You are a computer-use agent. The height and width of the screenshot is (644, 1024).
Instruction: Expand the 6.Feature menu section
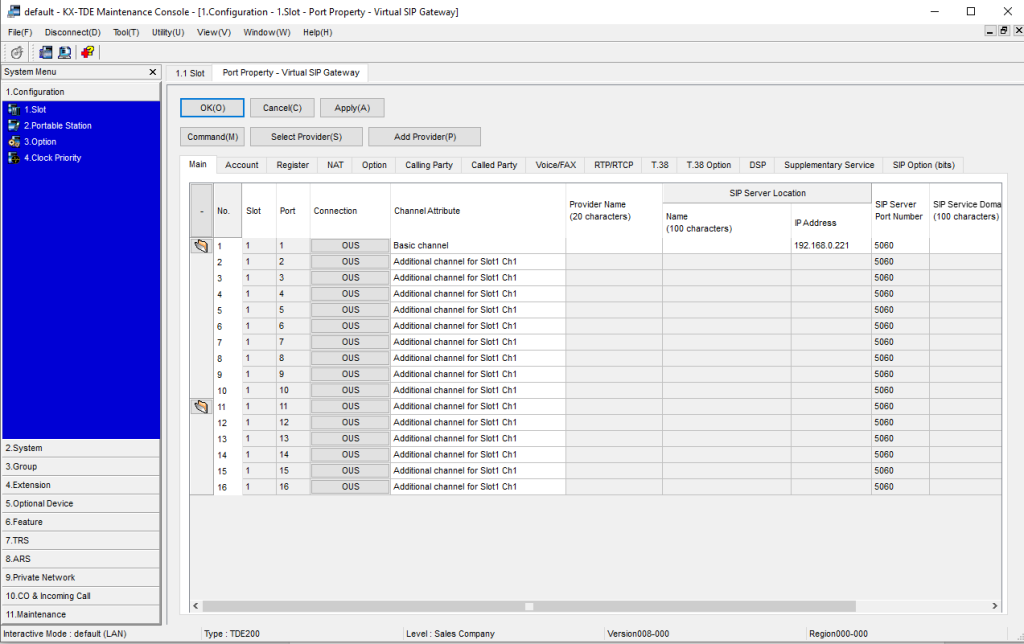(x=81, y=522)
